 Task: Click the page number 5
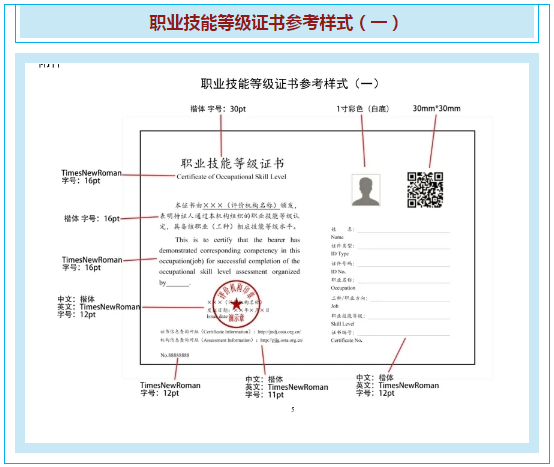293,409
